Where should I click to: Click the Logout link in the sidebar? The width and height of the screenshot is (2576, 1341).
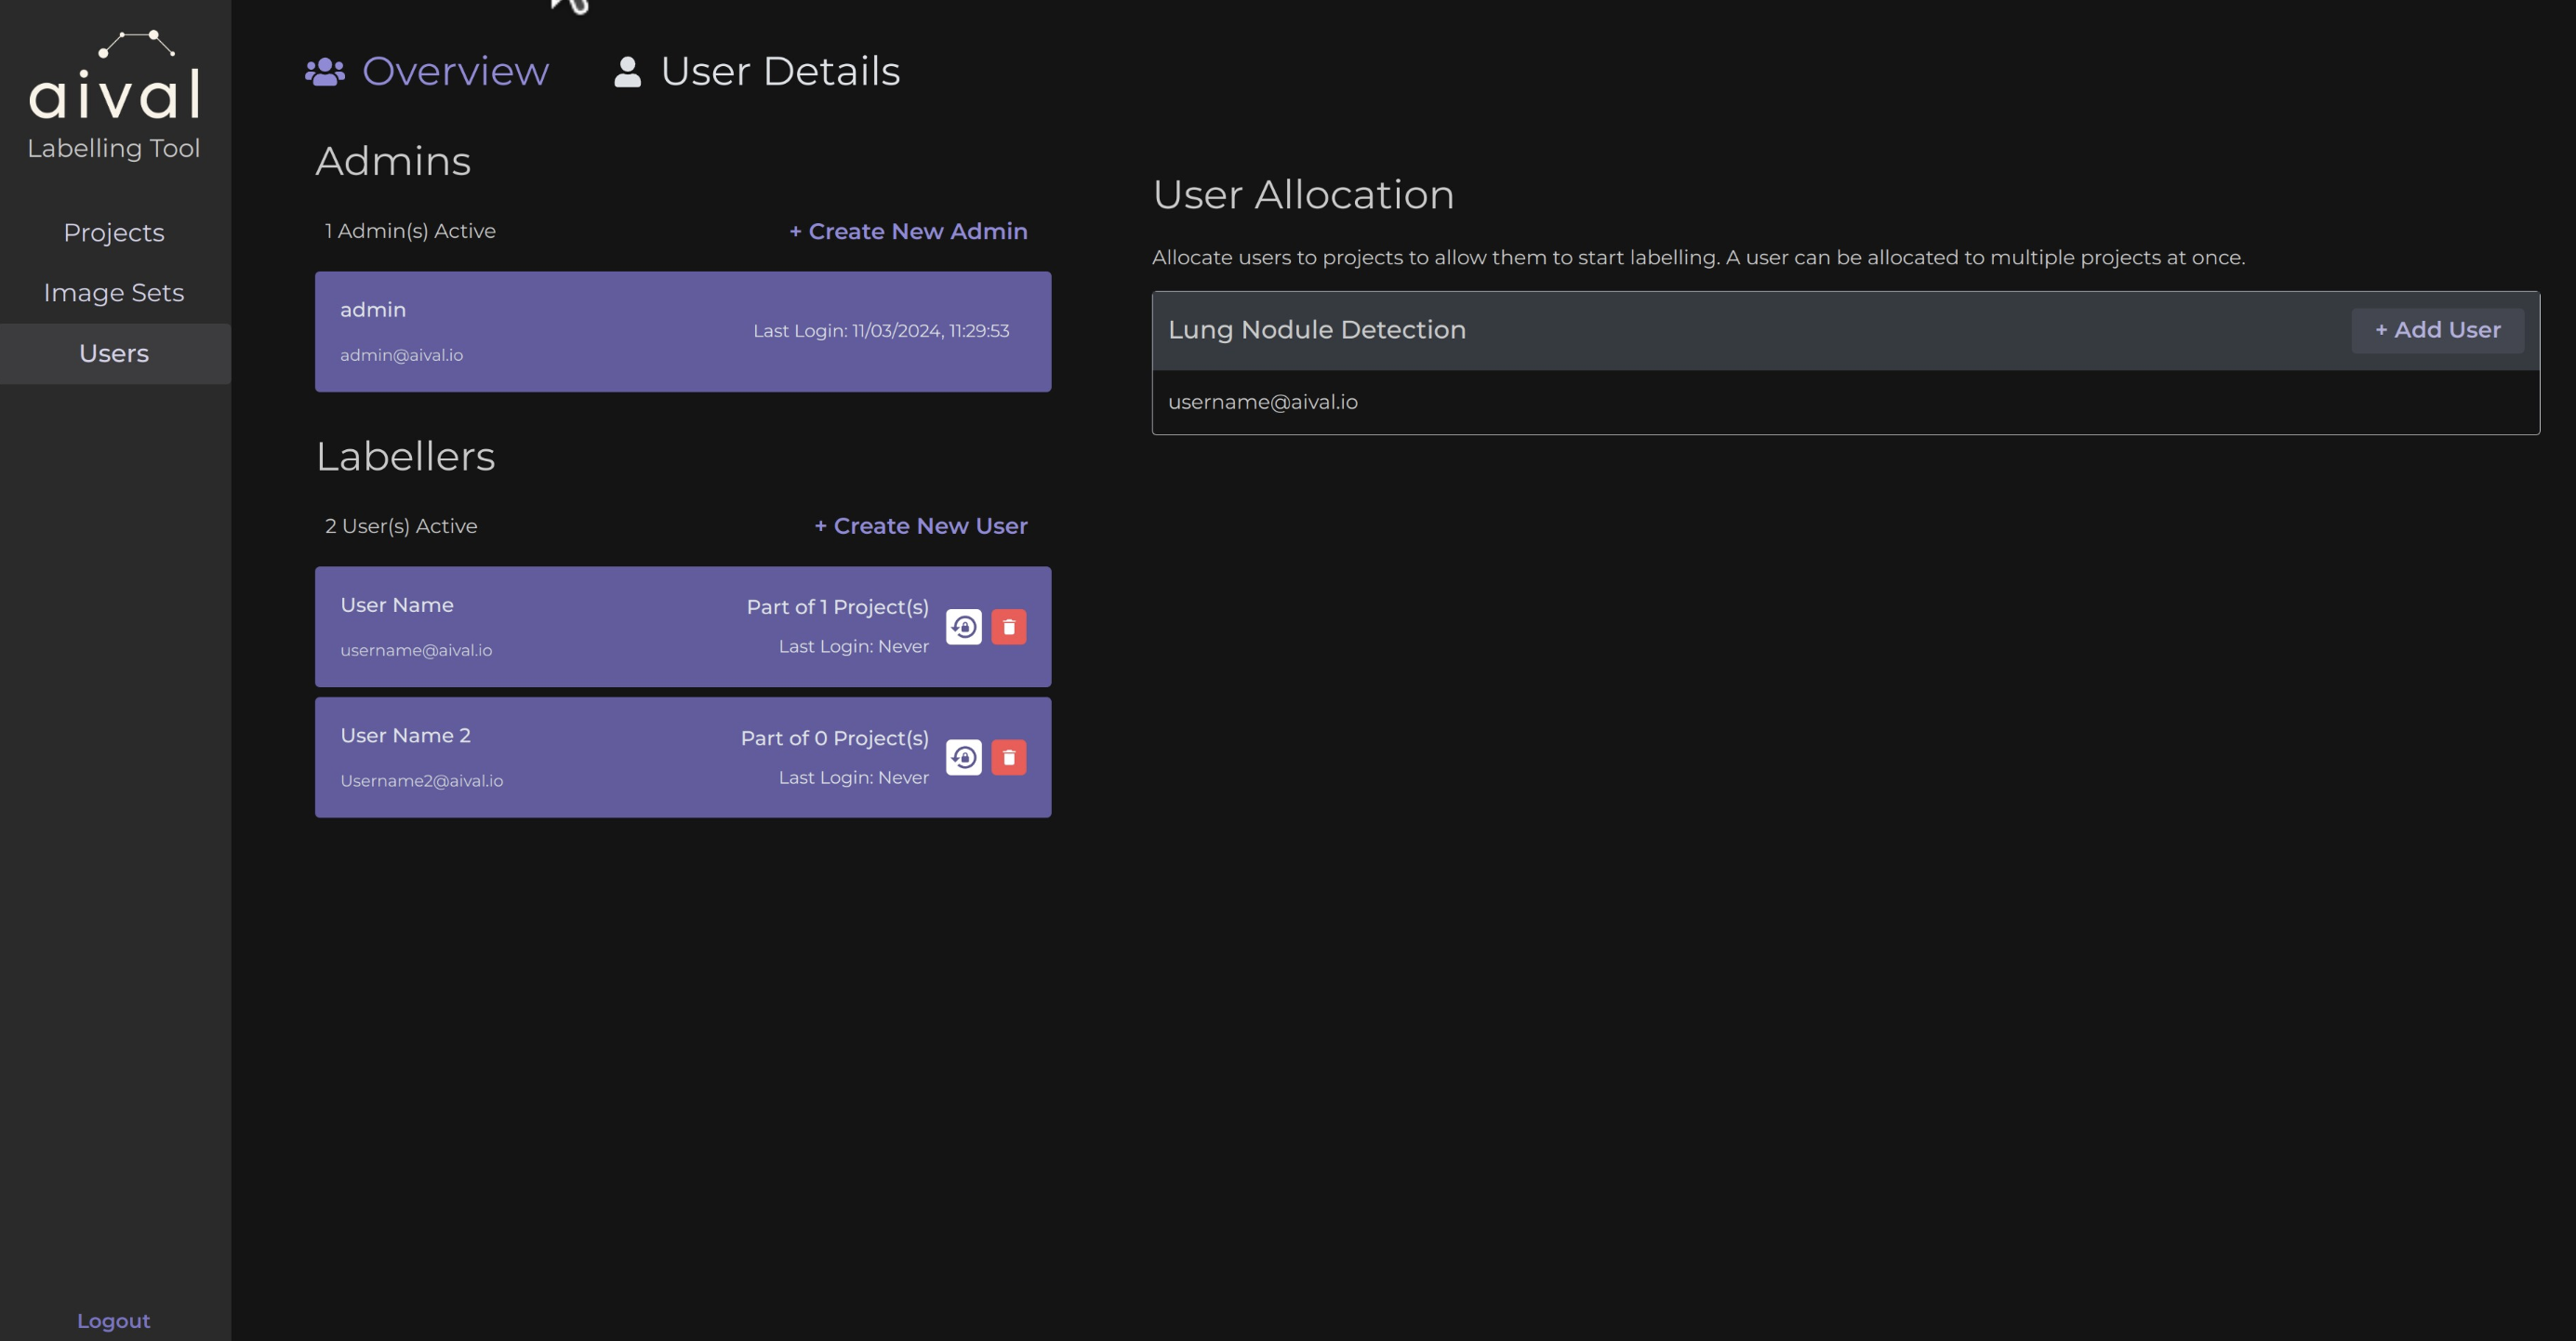[x=113, y=1321]
